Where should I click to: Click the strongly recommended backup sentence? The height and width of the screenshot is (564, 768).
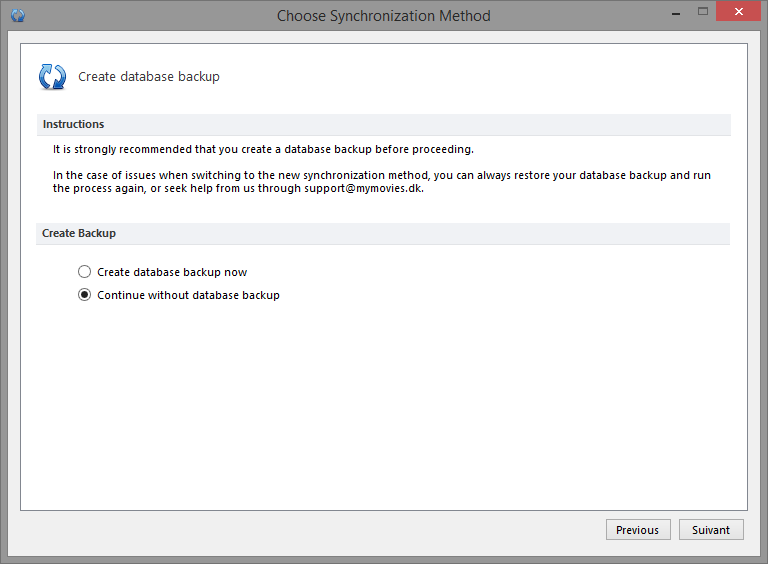pyautogui.click(x=263, y=149)
